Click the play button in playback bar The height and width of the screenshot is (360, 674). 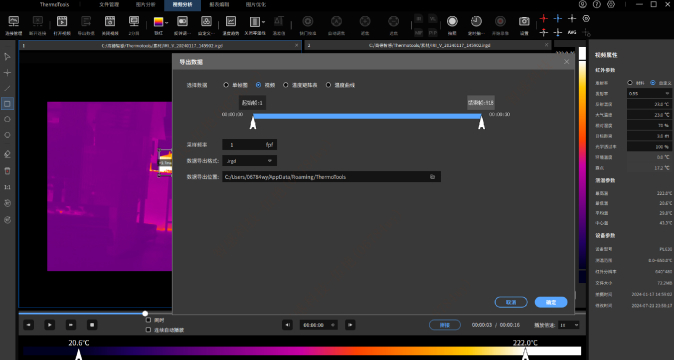coord(49,325)
